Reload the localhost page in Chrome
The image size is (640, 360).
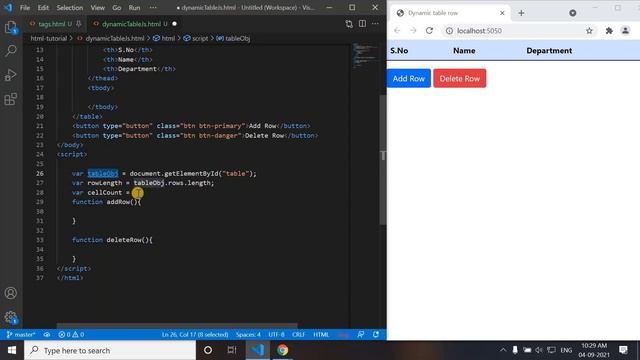[429, 31]
